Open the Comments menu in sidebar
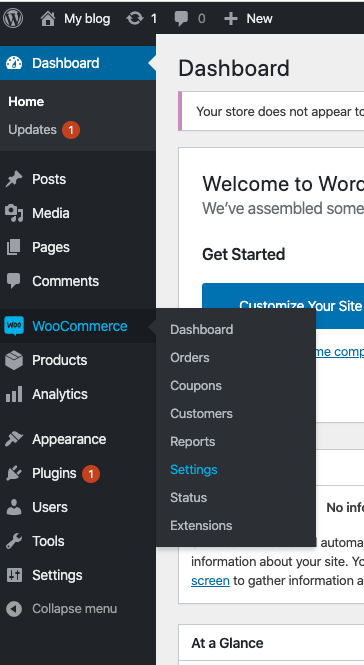Viewport: 364px width, 665px height. tap(65, 281)
